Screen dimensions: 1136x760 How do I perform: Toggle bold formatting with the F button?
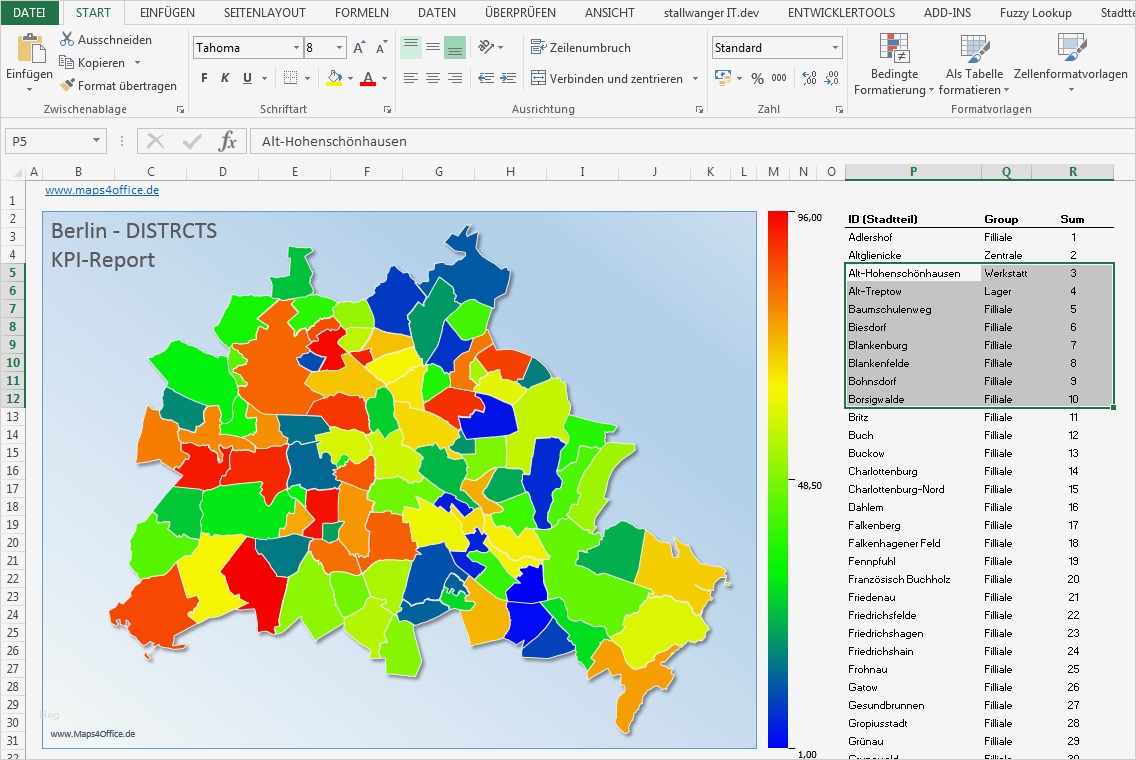[203, 77]
